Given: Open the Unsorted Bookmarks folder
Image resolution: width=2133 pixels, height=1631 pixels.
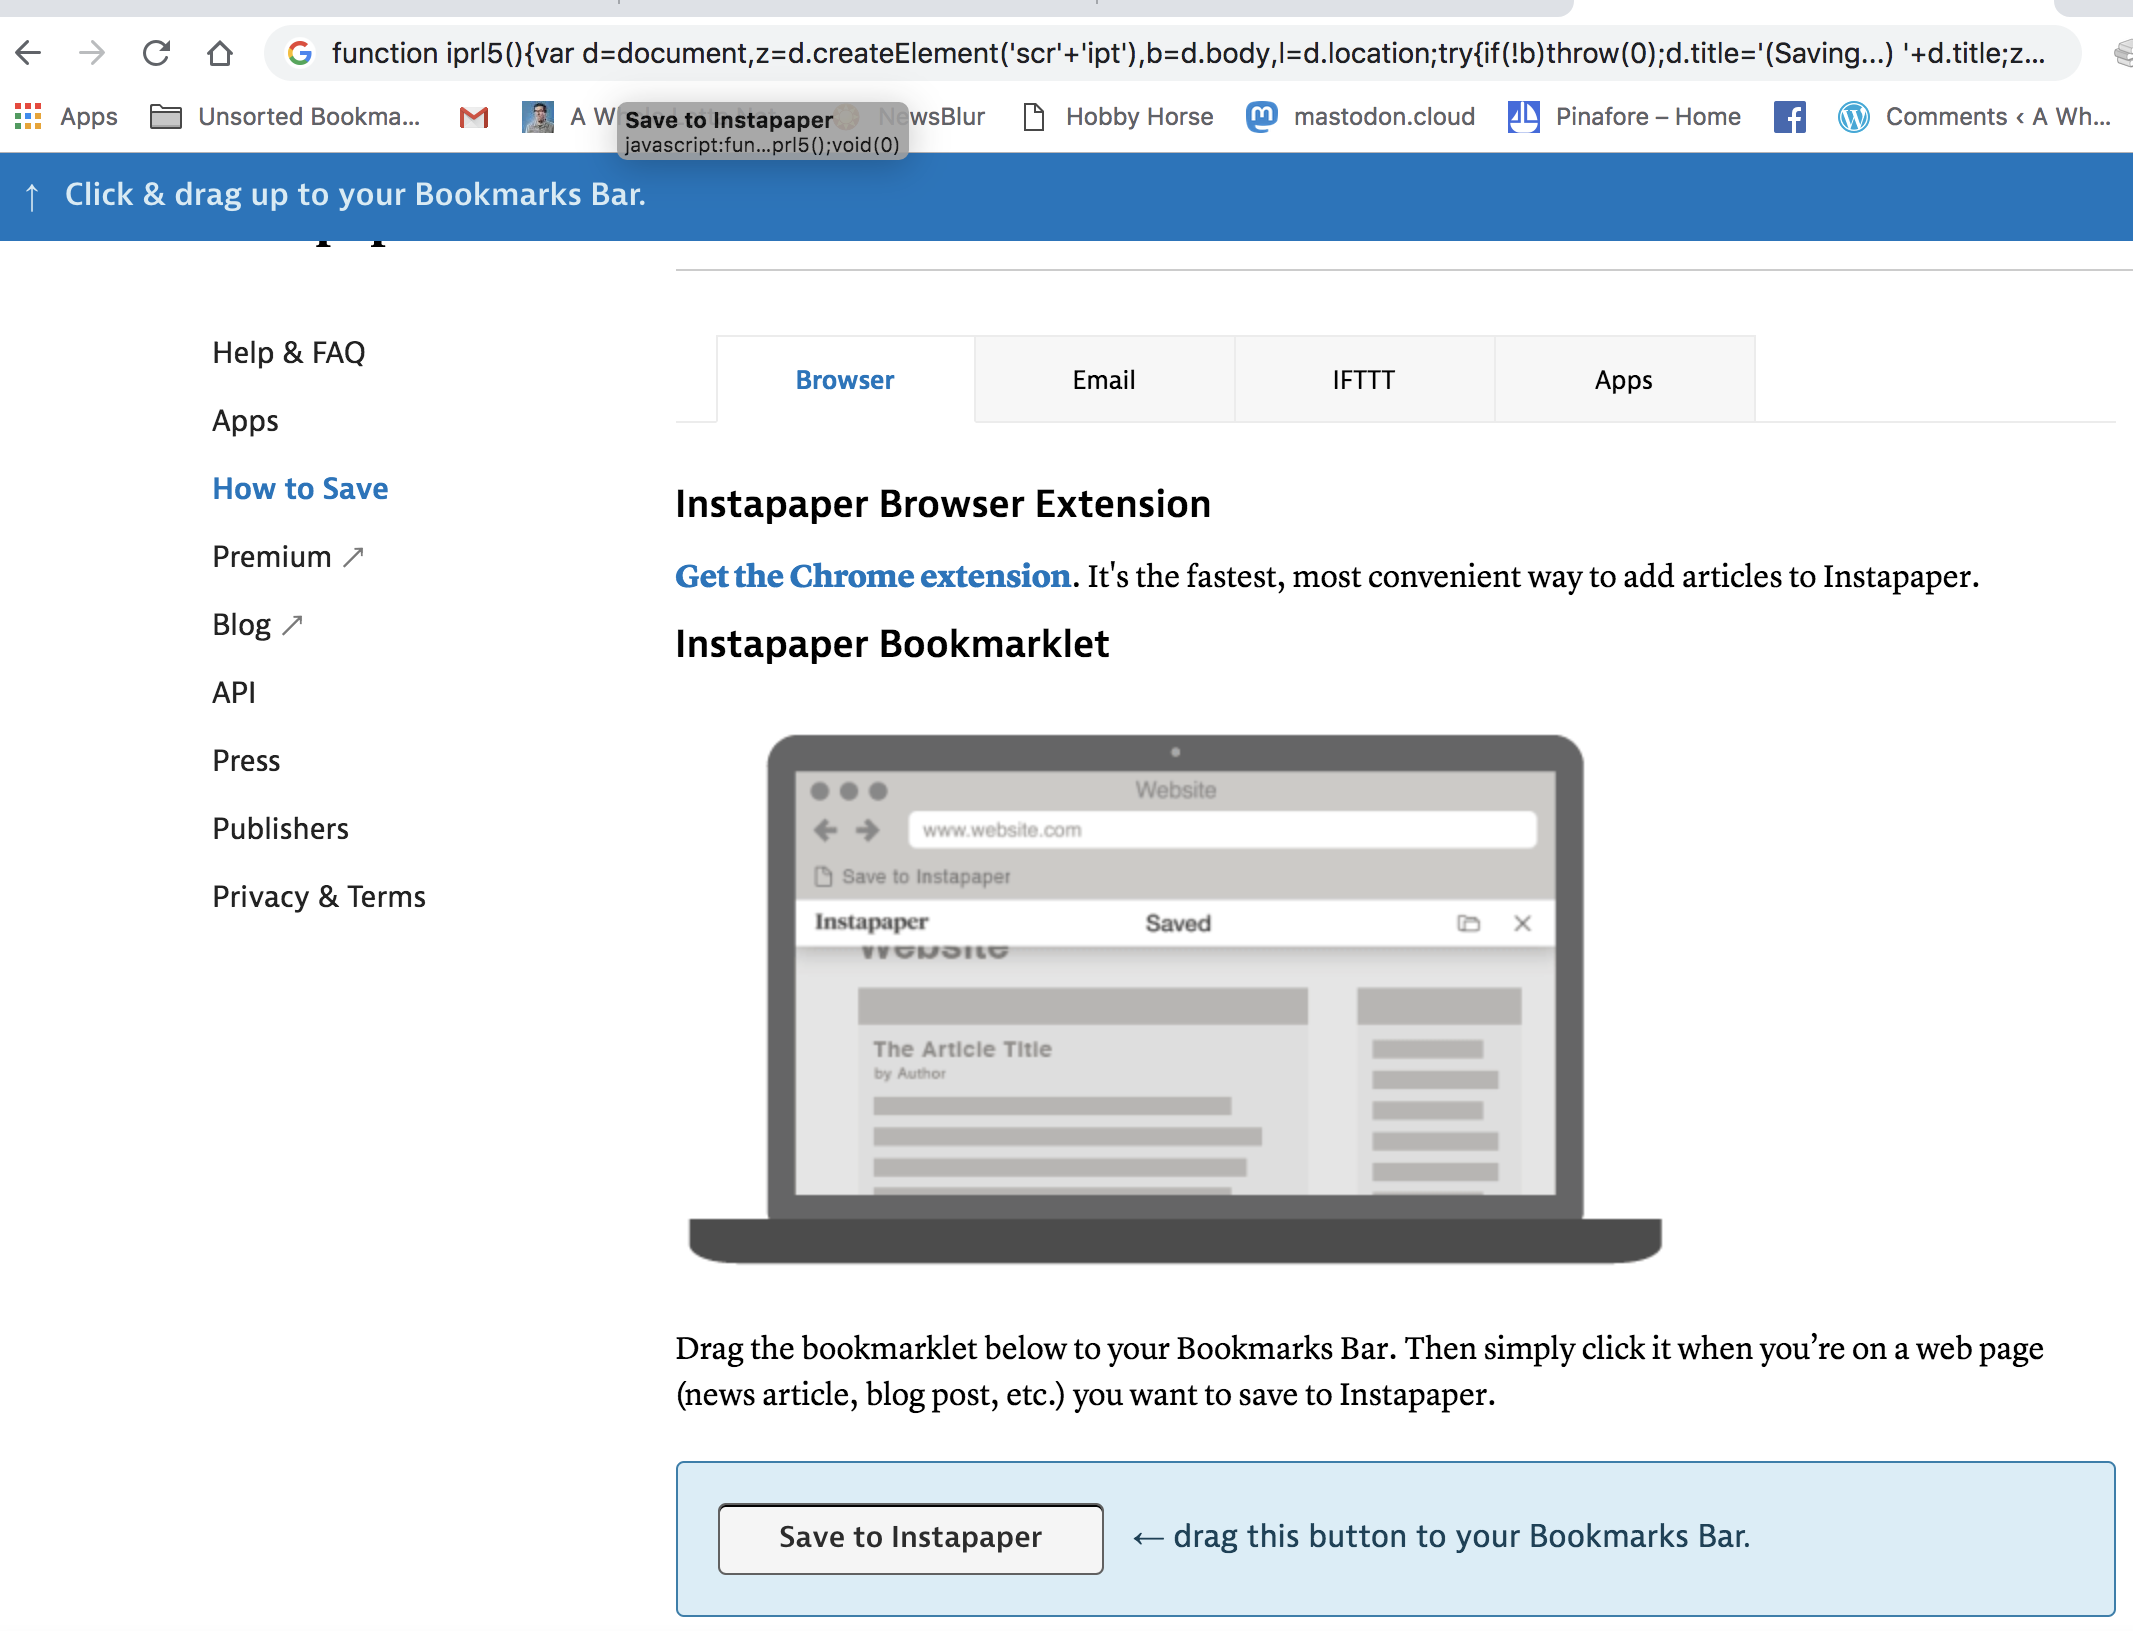Looking at the screenshot, I should pos(285,117).
